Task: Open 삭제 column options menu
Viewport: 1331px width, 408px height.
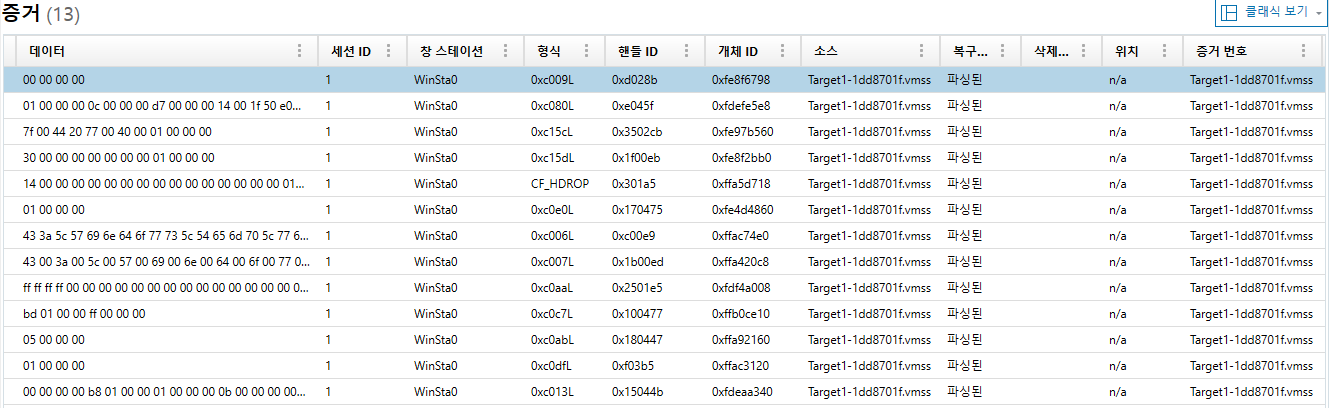Action: (x=1083, y=51)
